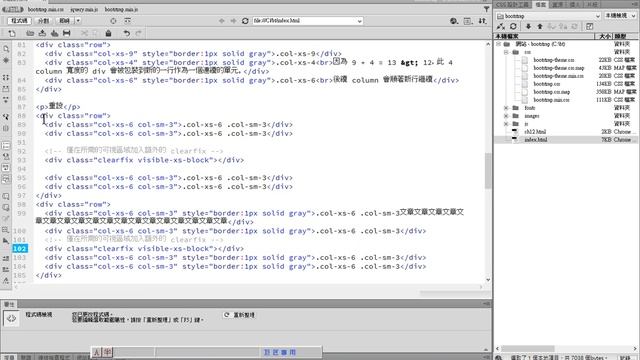Image resolution: width=640 pixels, height=360 pixels.
Task: Click the Files panel horizontal scrollbar
Action: coord(528,349)
